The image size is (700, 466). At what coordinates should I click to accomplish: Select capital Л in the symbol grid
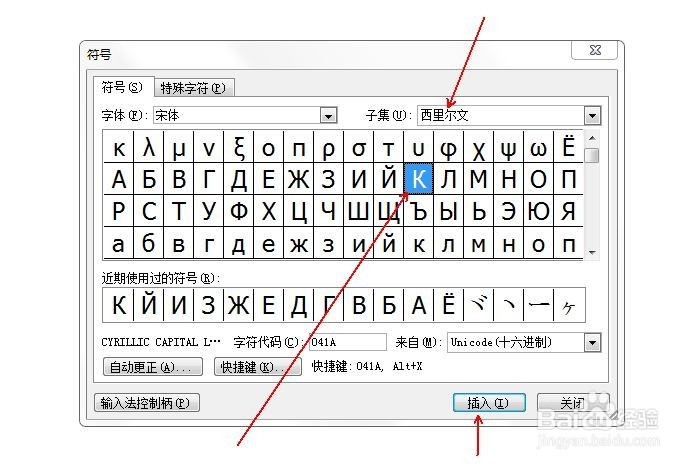449,179
